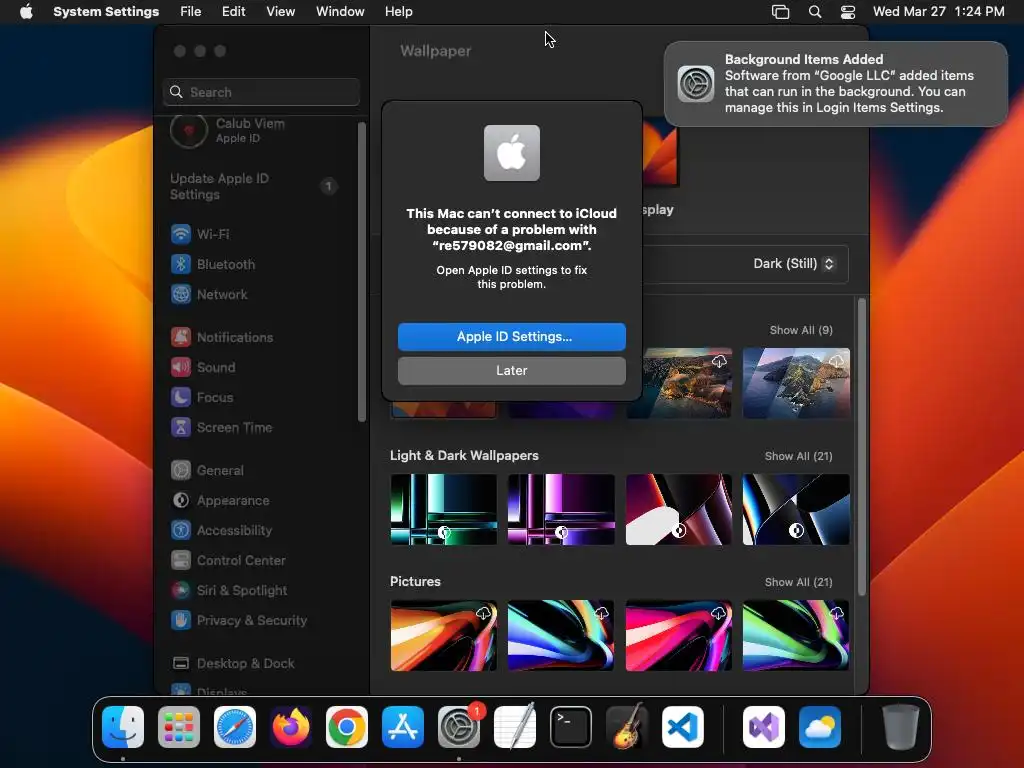Screen dimensions: 1024x768
Task: Open the Help menu
Action: pos(398,12)
